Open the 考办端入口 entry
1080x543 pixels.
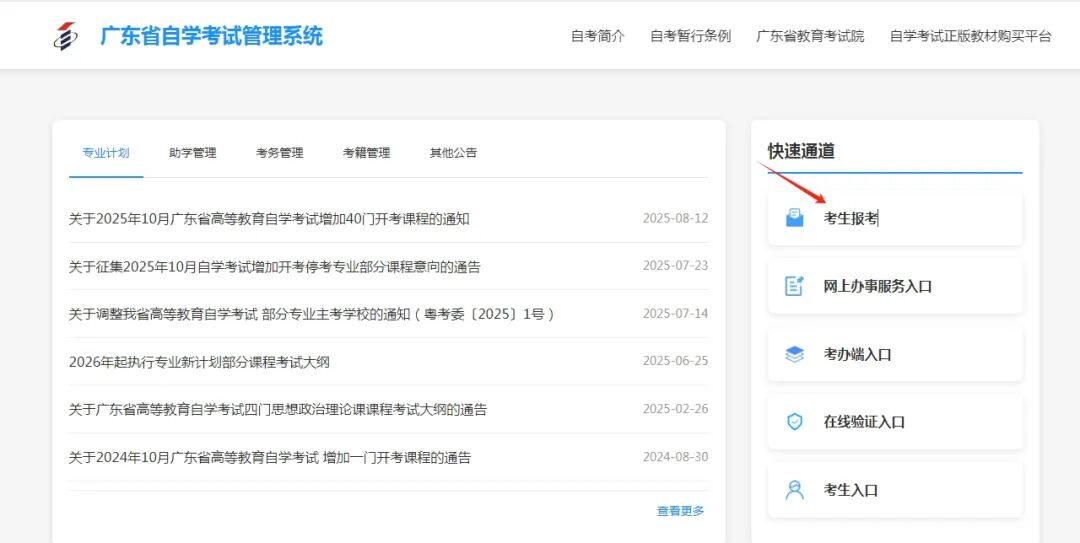click(895, 354)
